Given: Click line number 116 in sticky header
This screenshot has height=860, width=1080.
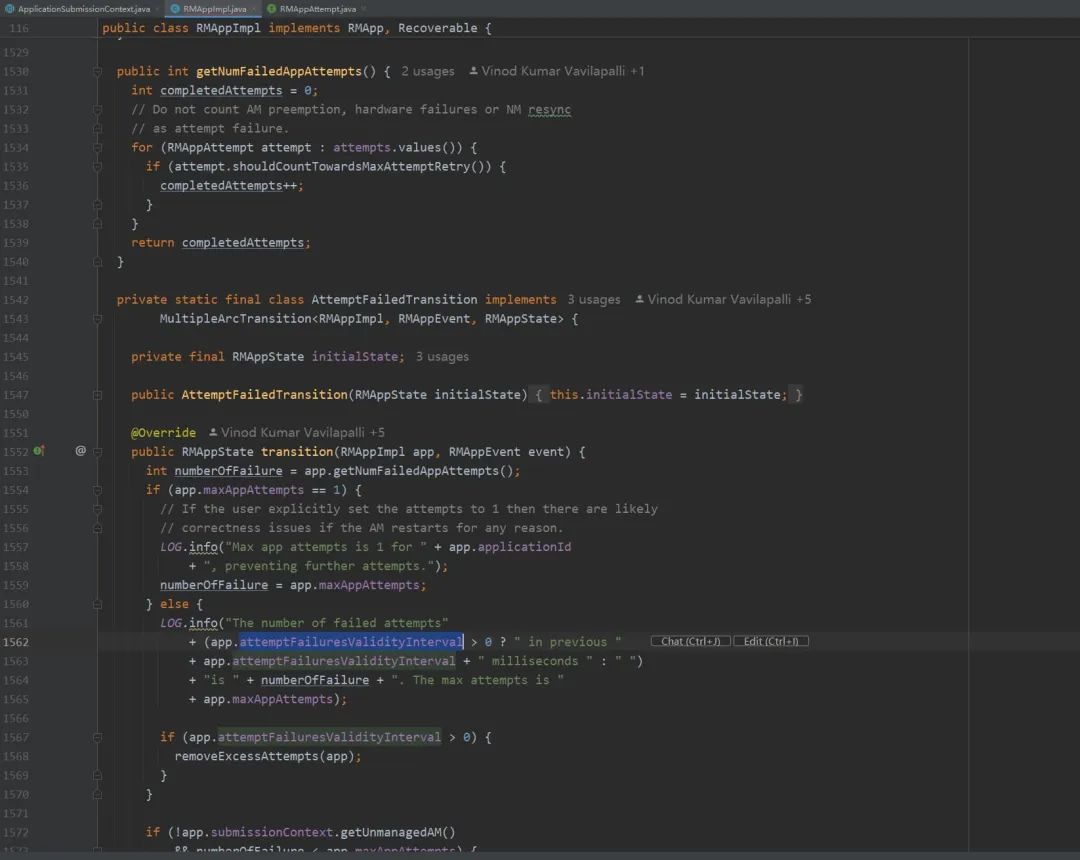Looking at the screenshot, I should 19,28.
